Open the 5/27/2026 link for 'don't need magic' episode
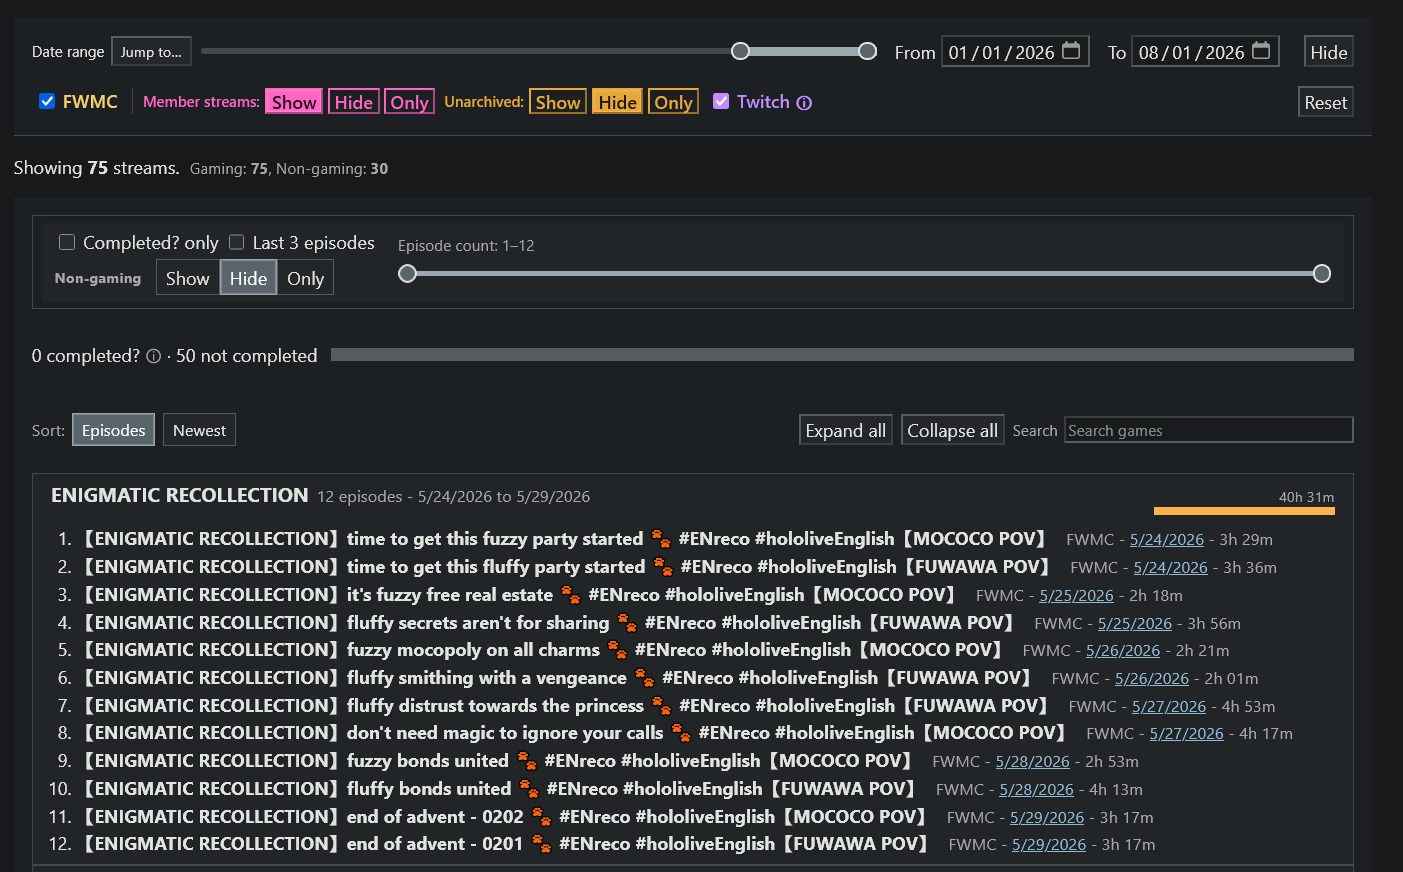Screen dimensions: 1403x872 [1187, 734]
